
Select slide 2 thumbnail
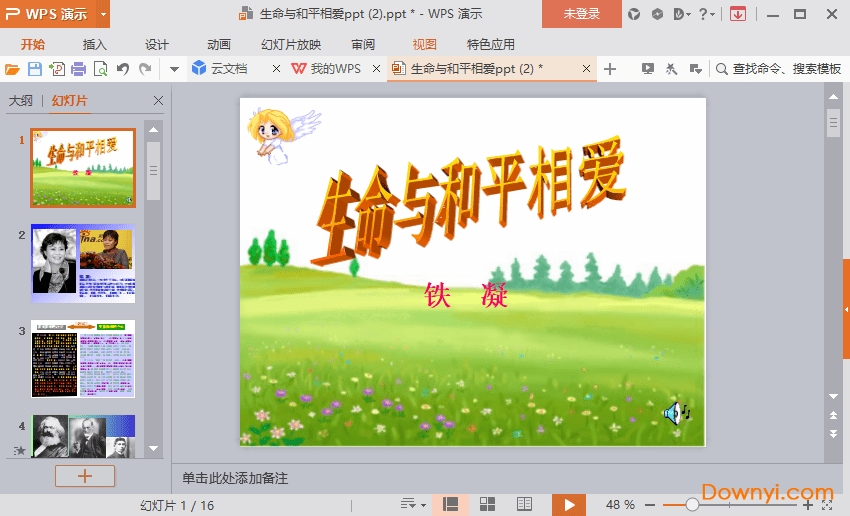tap(82, 263)
